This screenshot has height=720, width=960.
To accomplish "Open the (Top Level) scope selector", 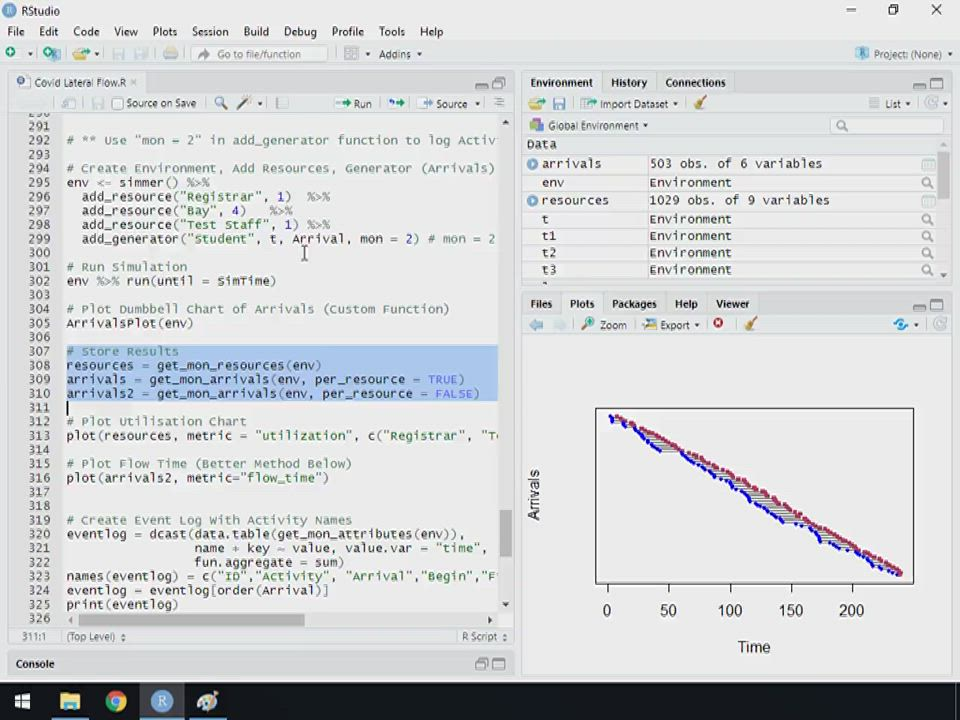I will click(x=96, y=637).
